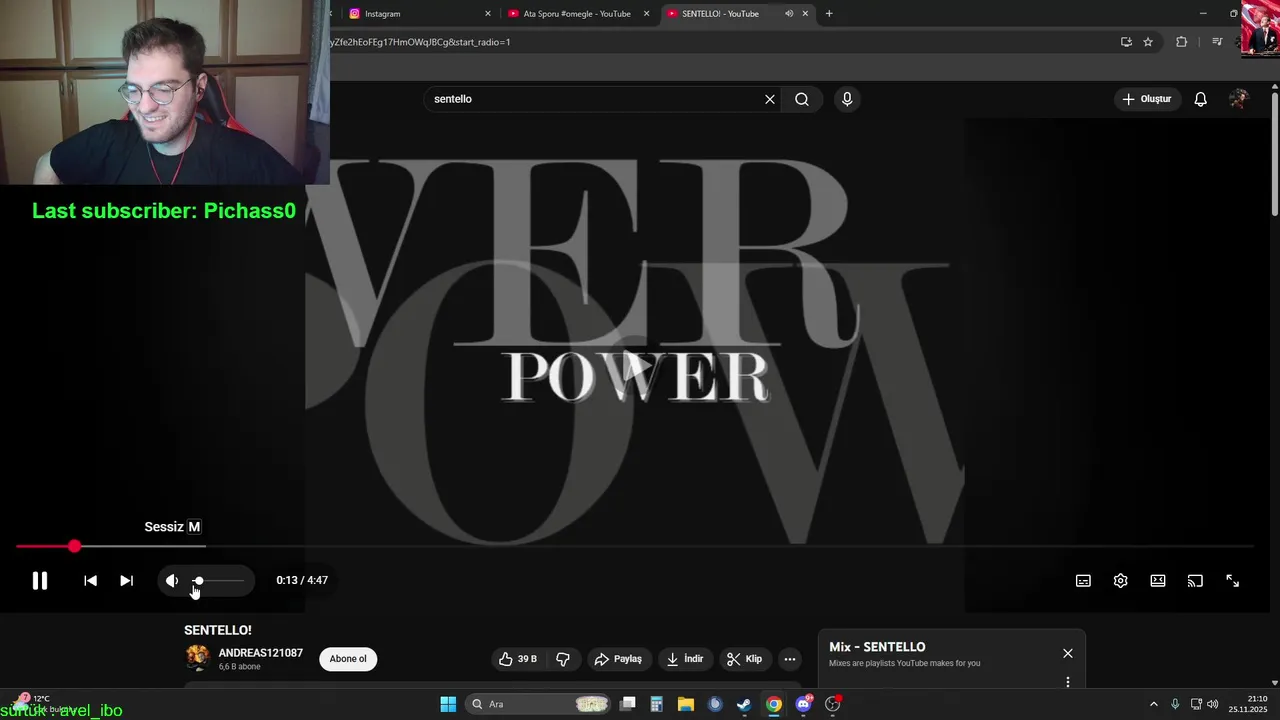Open system tray microphone indicator

1175,704
